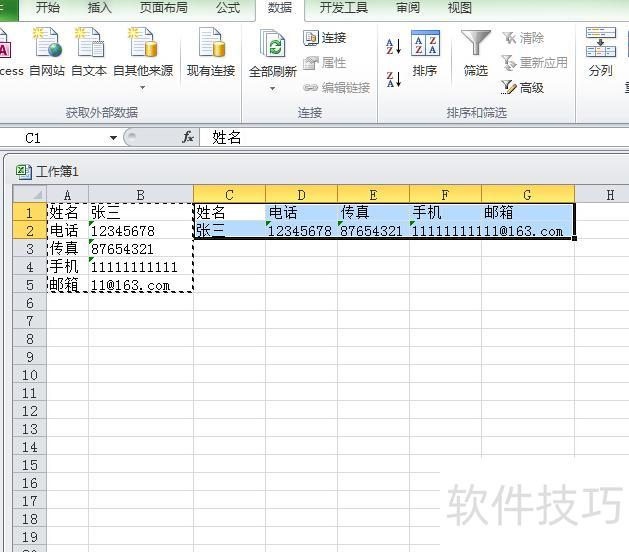629x552 pixels.
Task: Click the 全部刷新 refresh icon
Action: pos(272,43)
